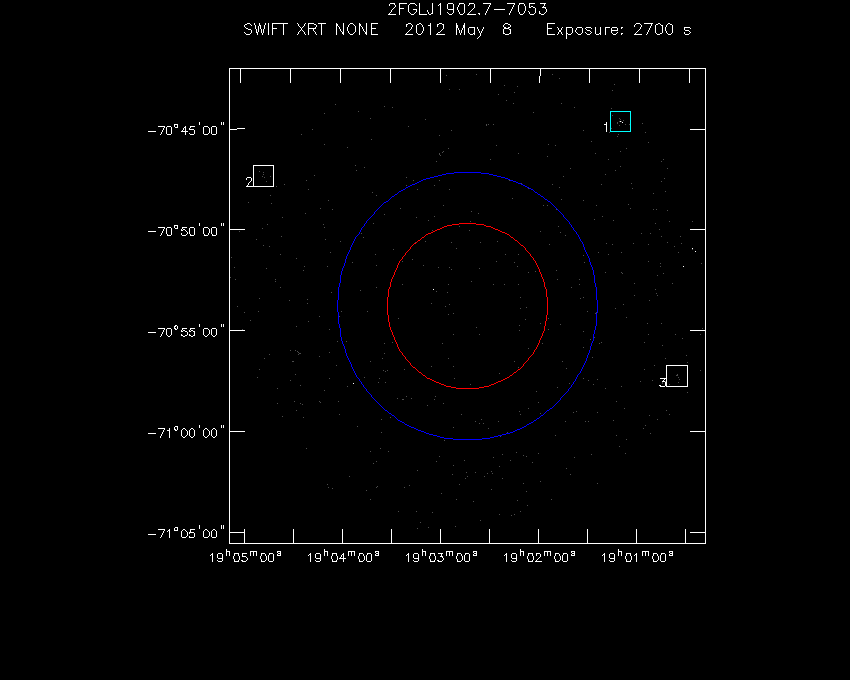Click the right ascension label 19h02m00s
This screenshot has height=680, width=850.
(x=539, y=557)
